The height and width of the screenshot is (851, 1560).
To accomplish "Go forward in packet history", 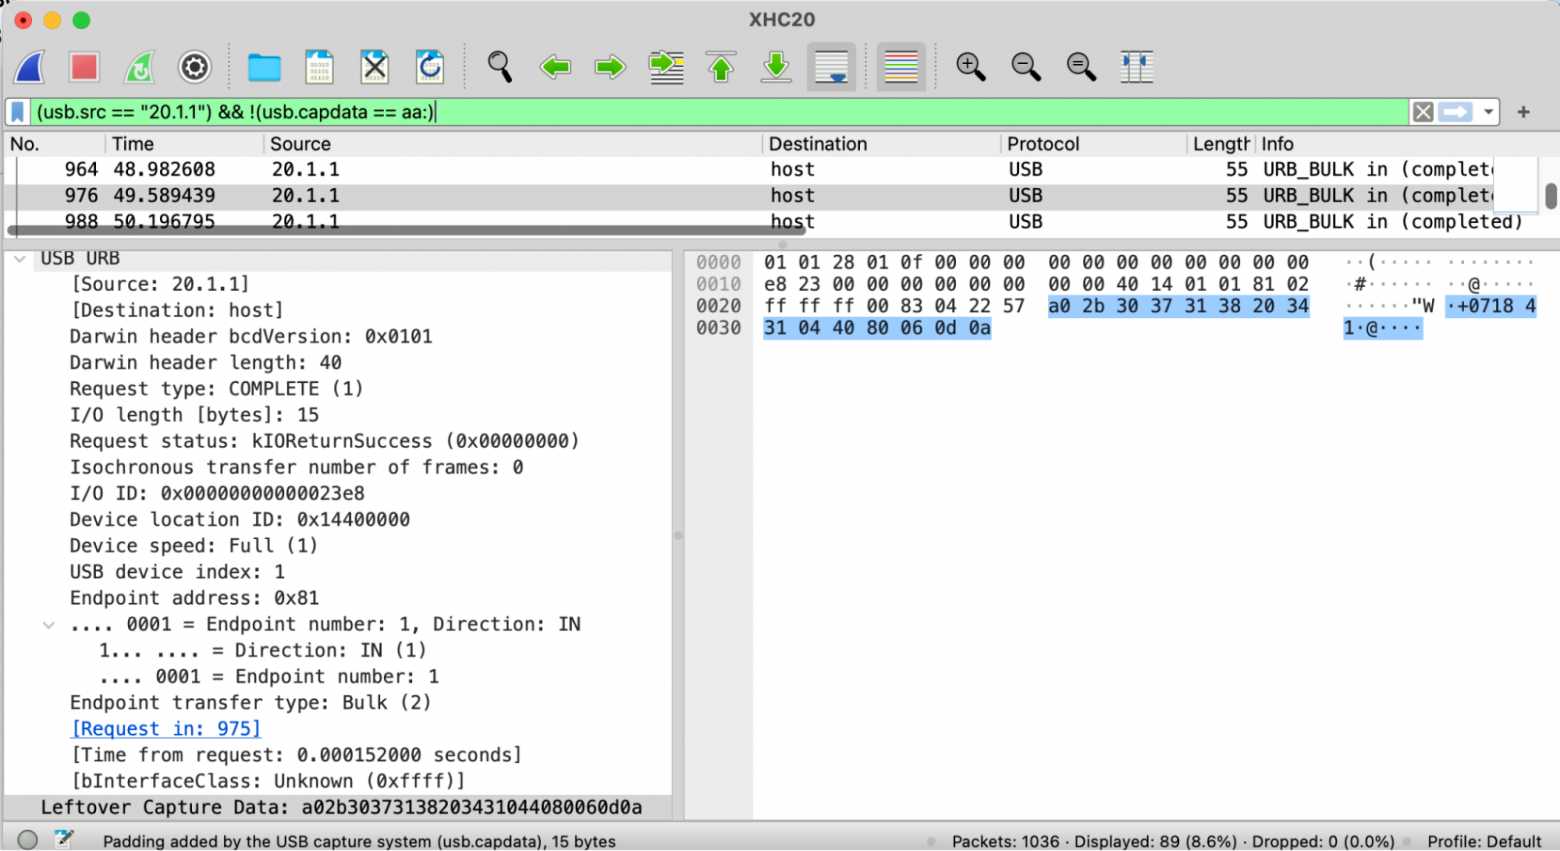I will (x=610, y=67).
